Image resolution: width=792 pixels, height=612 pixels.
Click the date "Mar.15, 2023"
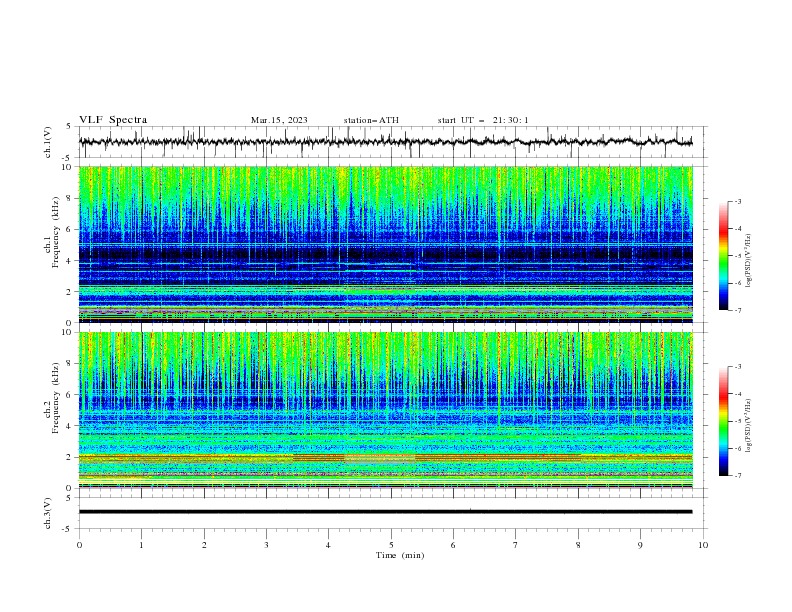(279, 120)
